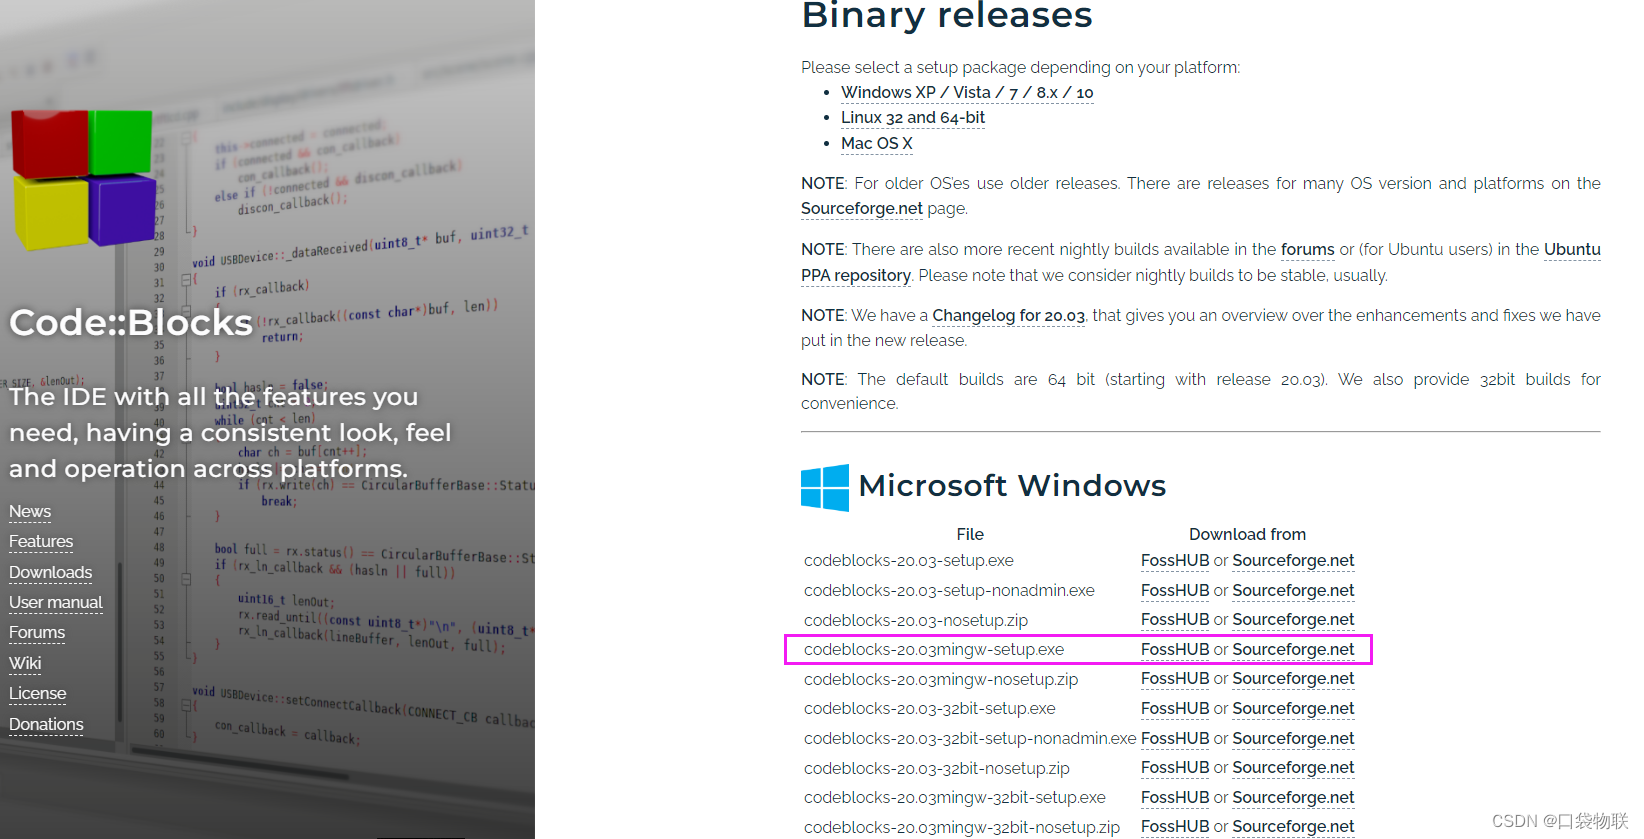Select the codeblocks-20.03mingw-nosetup.zip file name
Screen dimensions: 1644x839
(x=941, y=680)
